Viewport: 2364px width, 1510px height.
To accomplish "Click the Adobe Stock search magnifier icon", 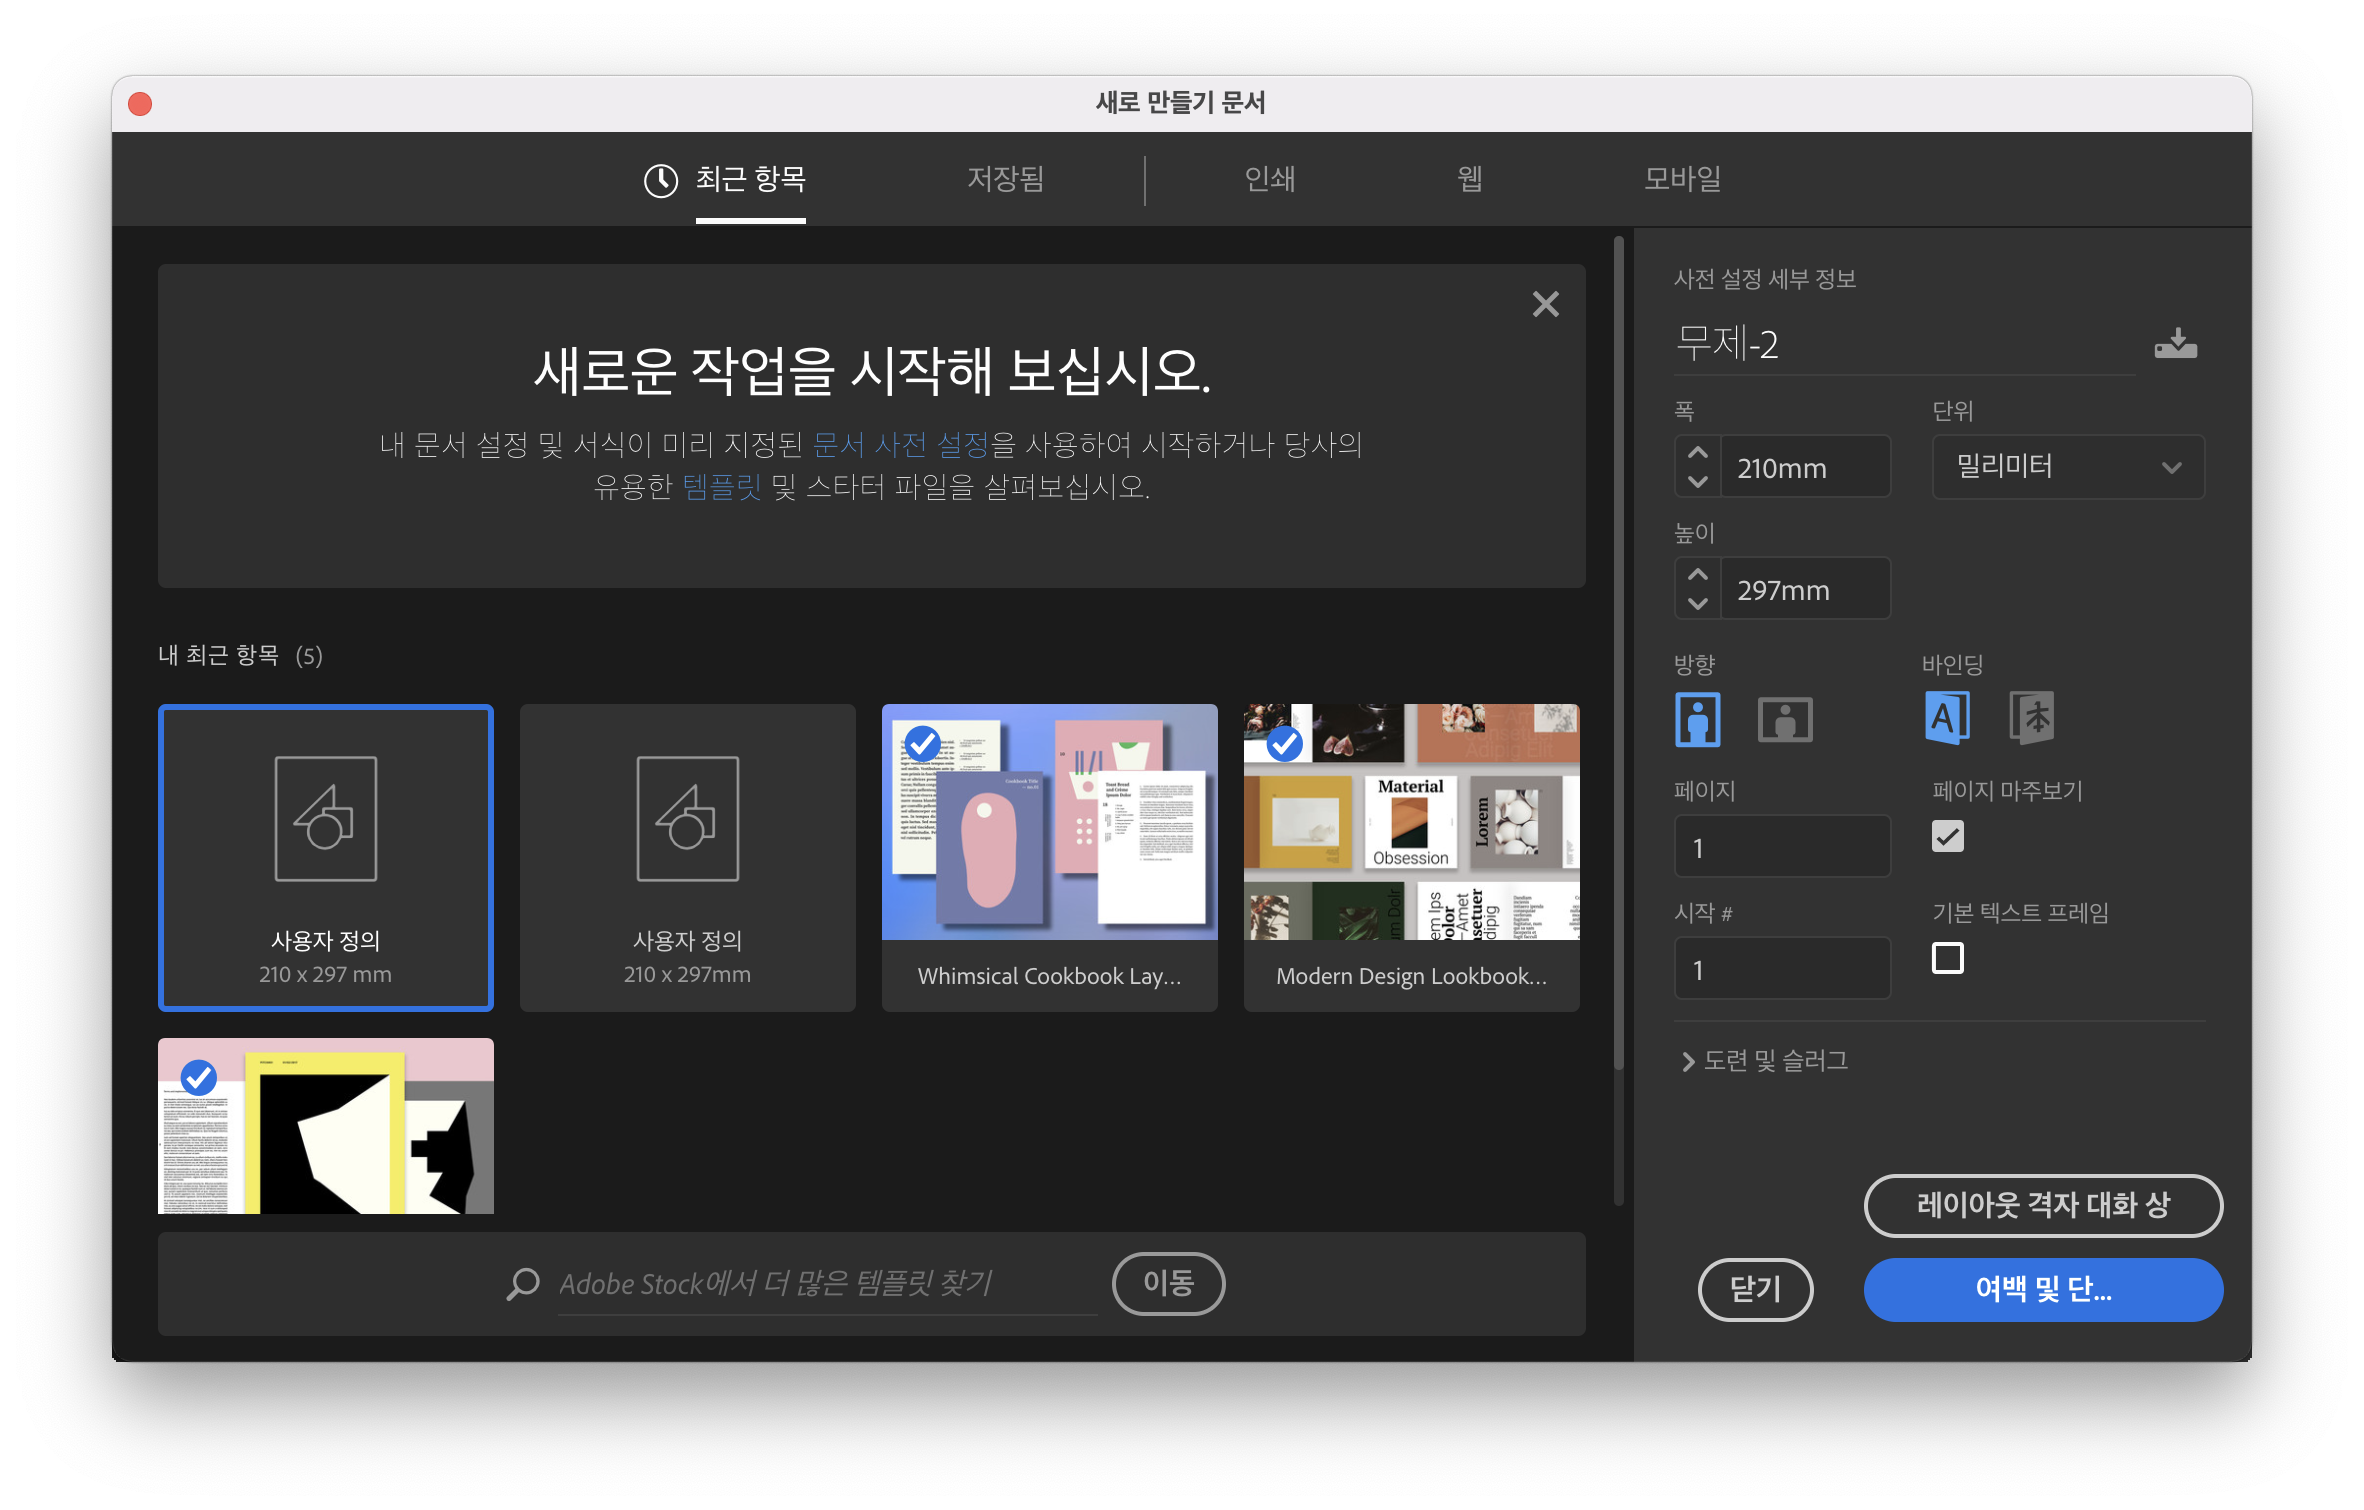I will point(523,1283).
